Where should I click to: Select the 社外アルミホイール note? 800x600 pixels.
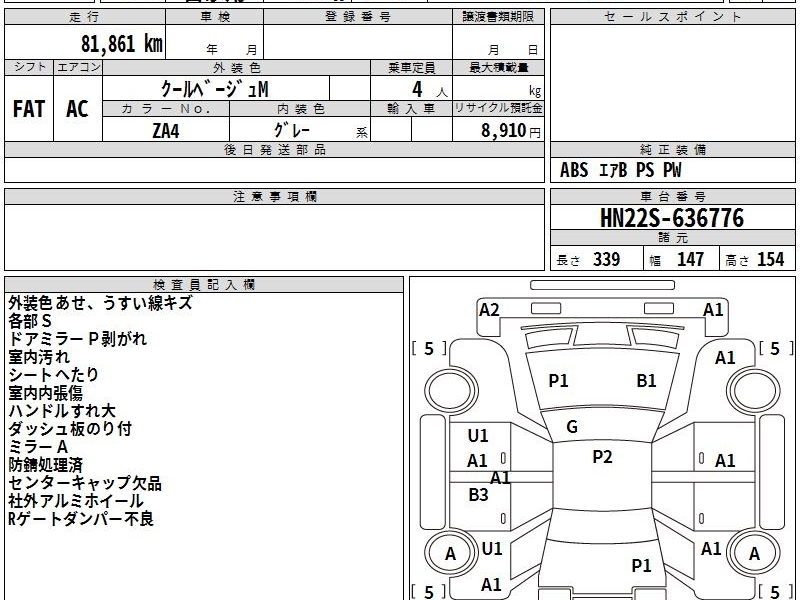tap(76, 501)
